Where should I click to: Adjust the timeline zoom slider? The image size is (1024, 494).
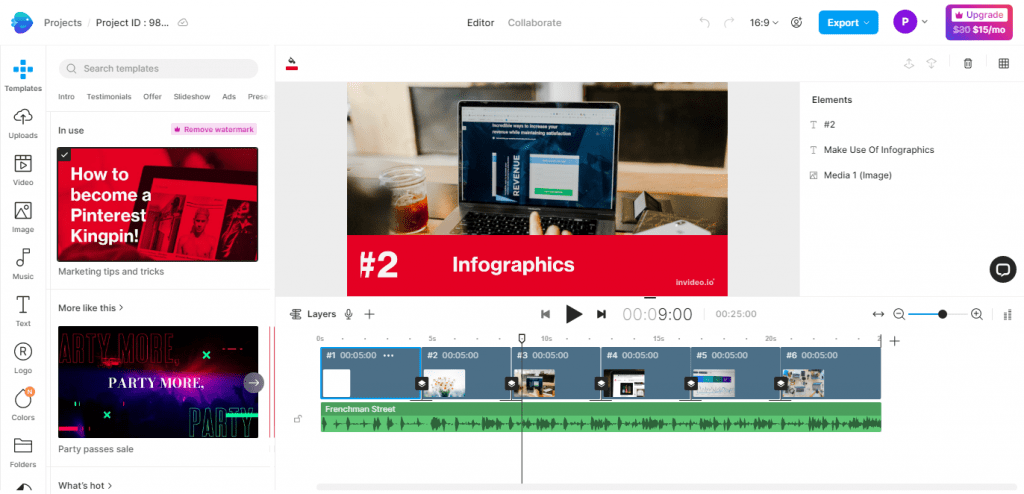942,314
